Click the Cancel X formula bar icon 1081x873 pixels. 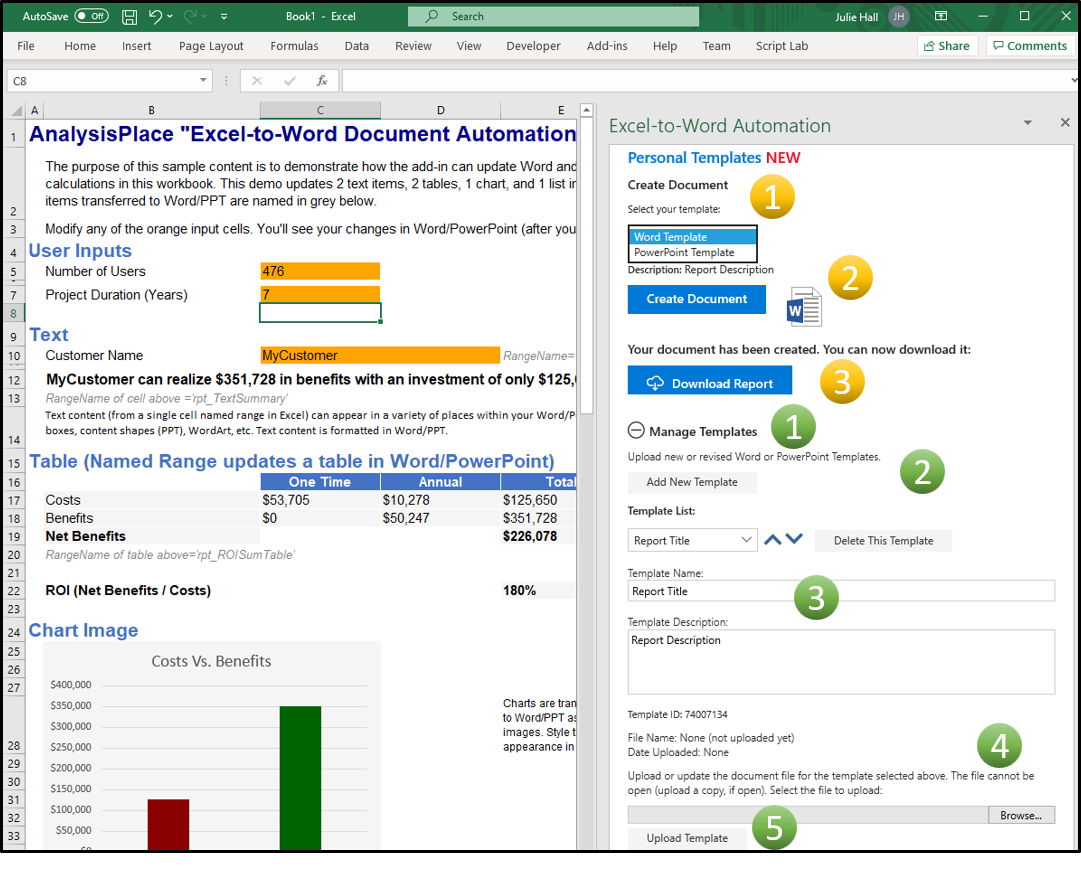pyautogui.click(x=257, y=81)
